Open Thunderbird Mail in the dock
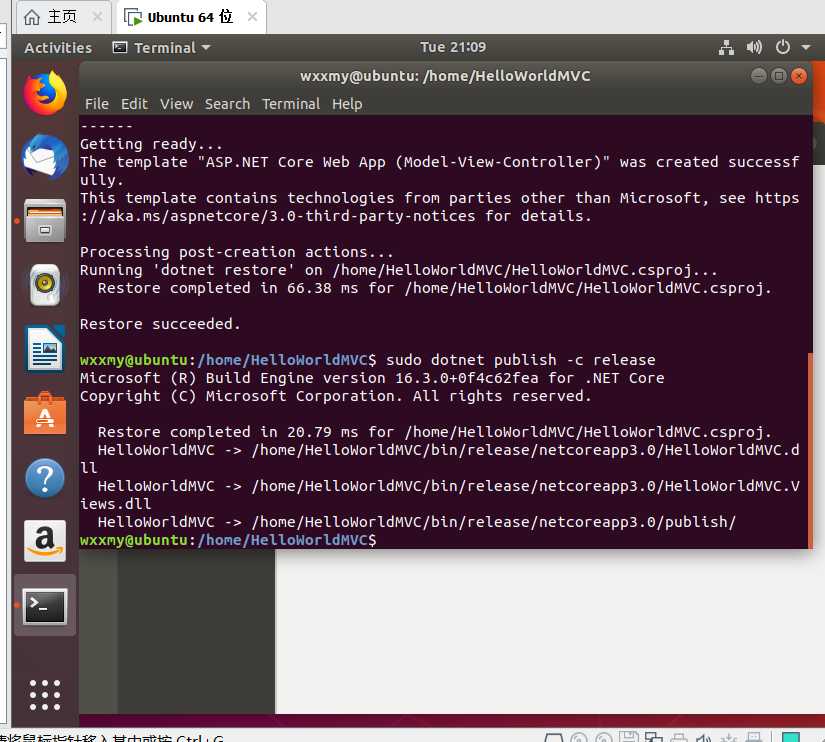The image size is (825, 742). pos(45,157)
